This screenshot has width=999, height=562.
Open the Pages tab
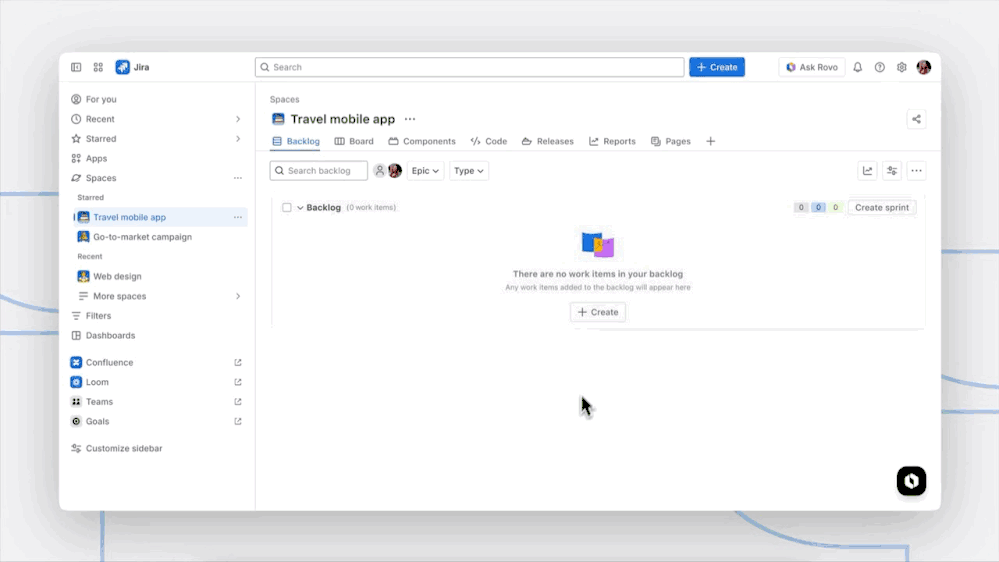coord(671,141)
